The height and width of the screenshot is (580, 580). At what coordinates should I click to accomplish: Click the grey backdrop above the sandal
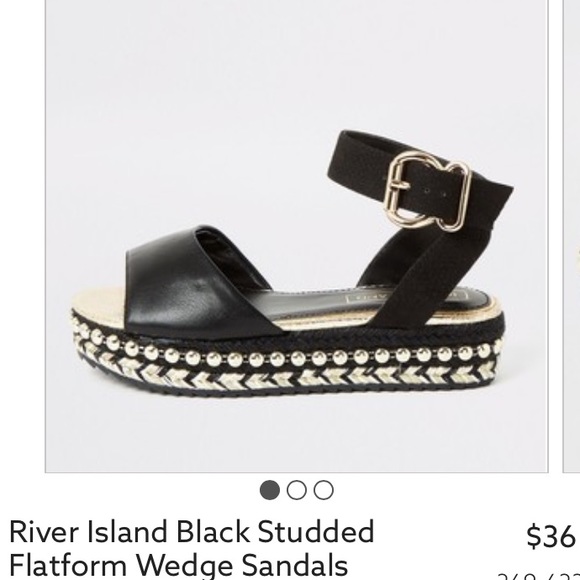(x=296, y=67)
